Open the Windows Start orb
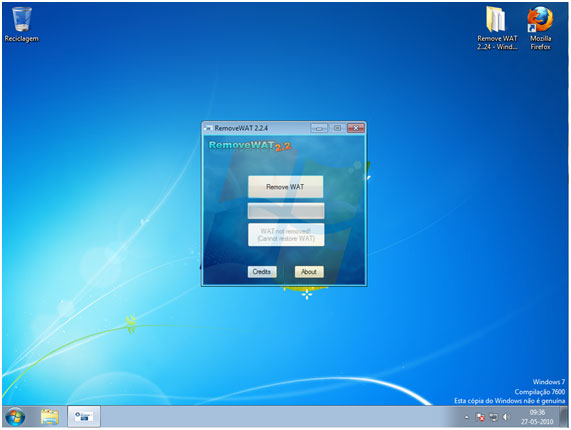Viewport: 571px width, 430px height. [x=15, y=417]
